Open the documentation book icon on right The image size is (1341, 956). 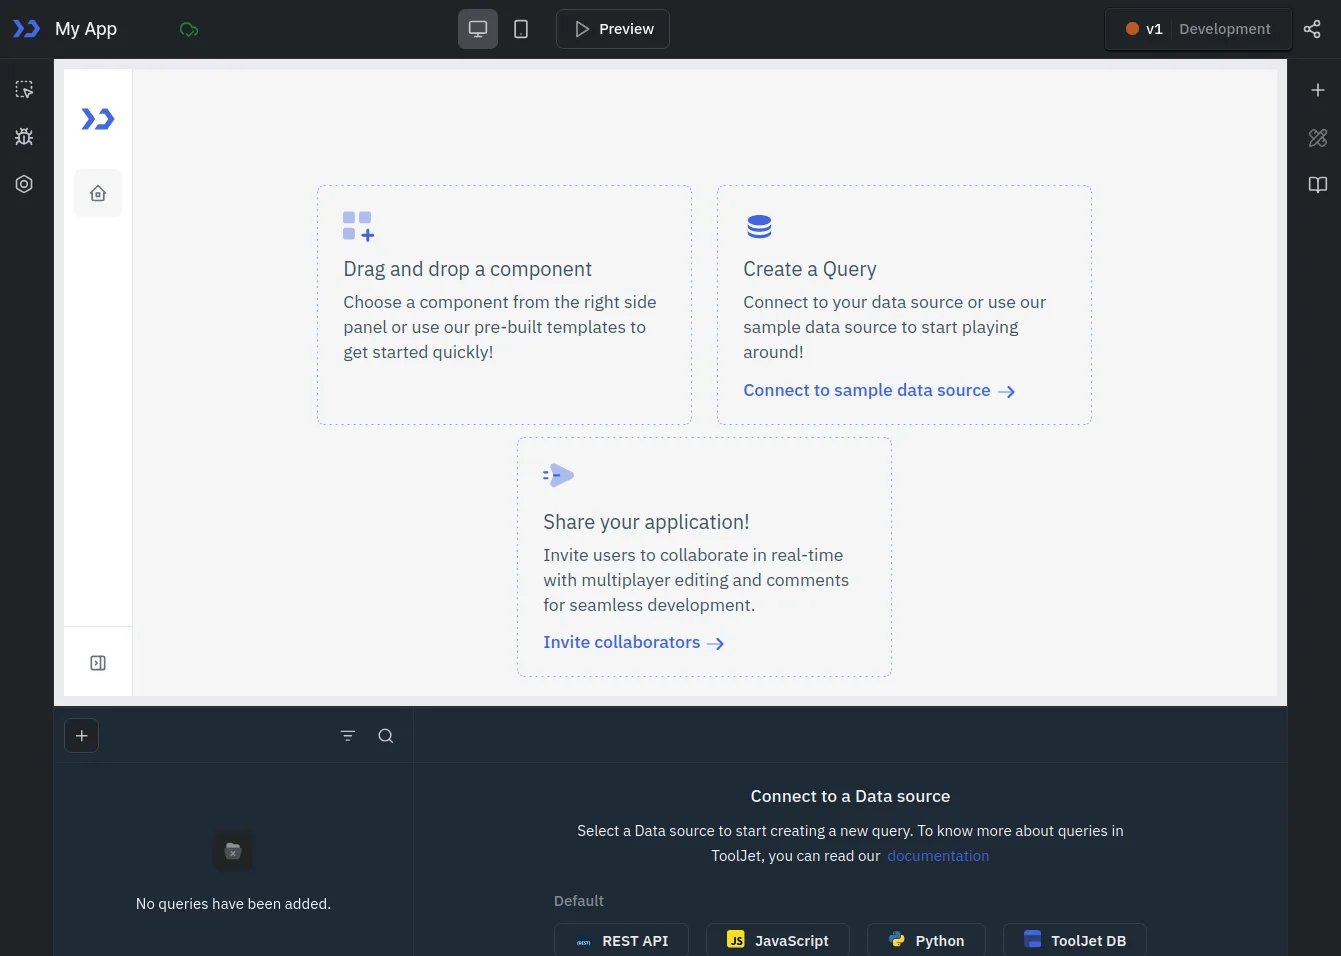click(1317, 185)
